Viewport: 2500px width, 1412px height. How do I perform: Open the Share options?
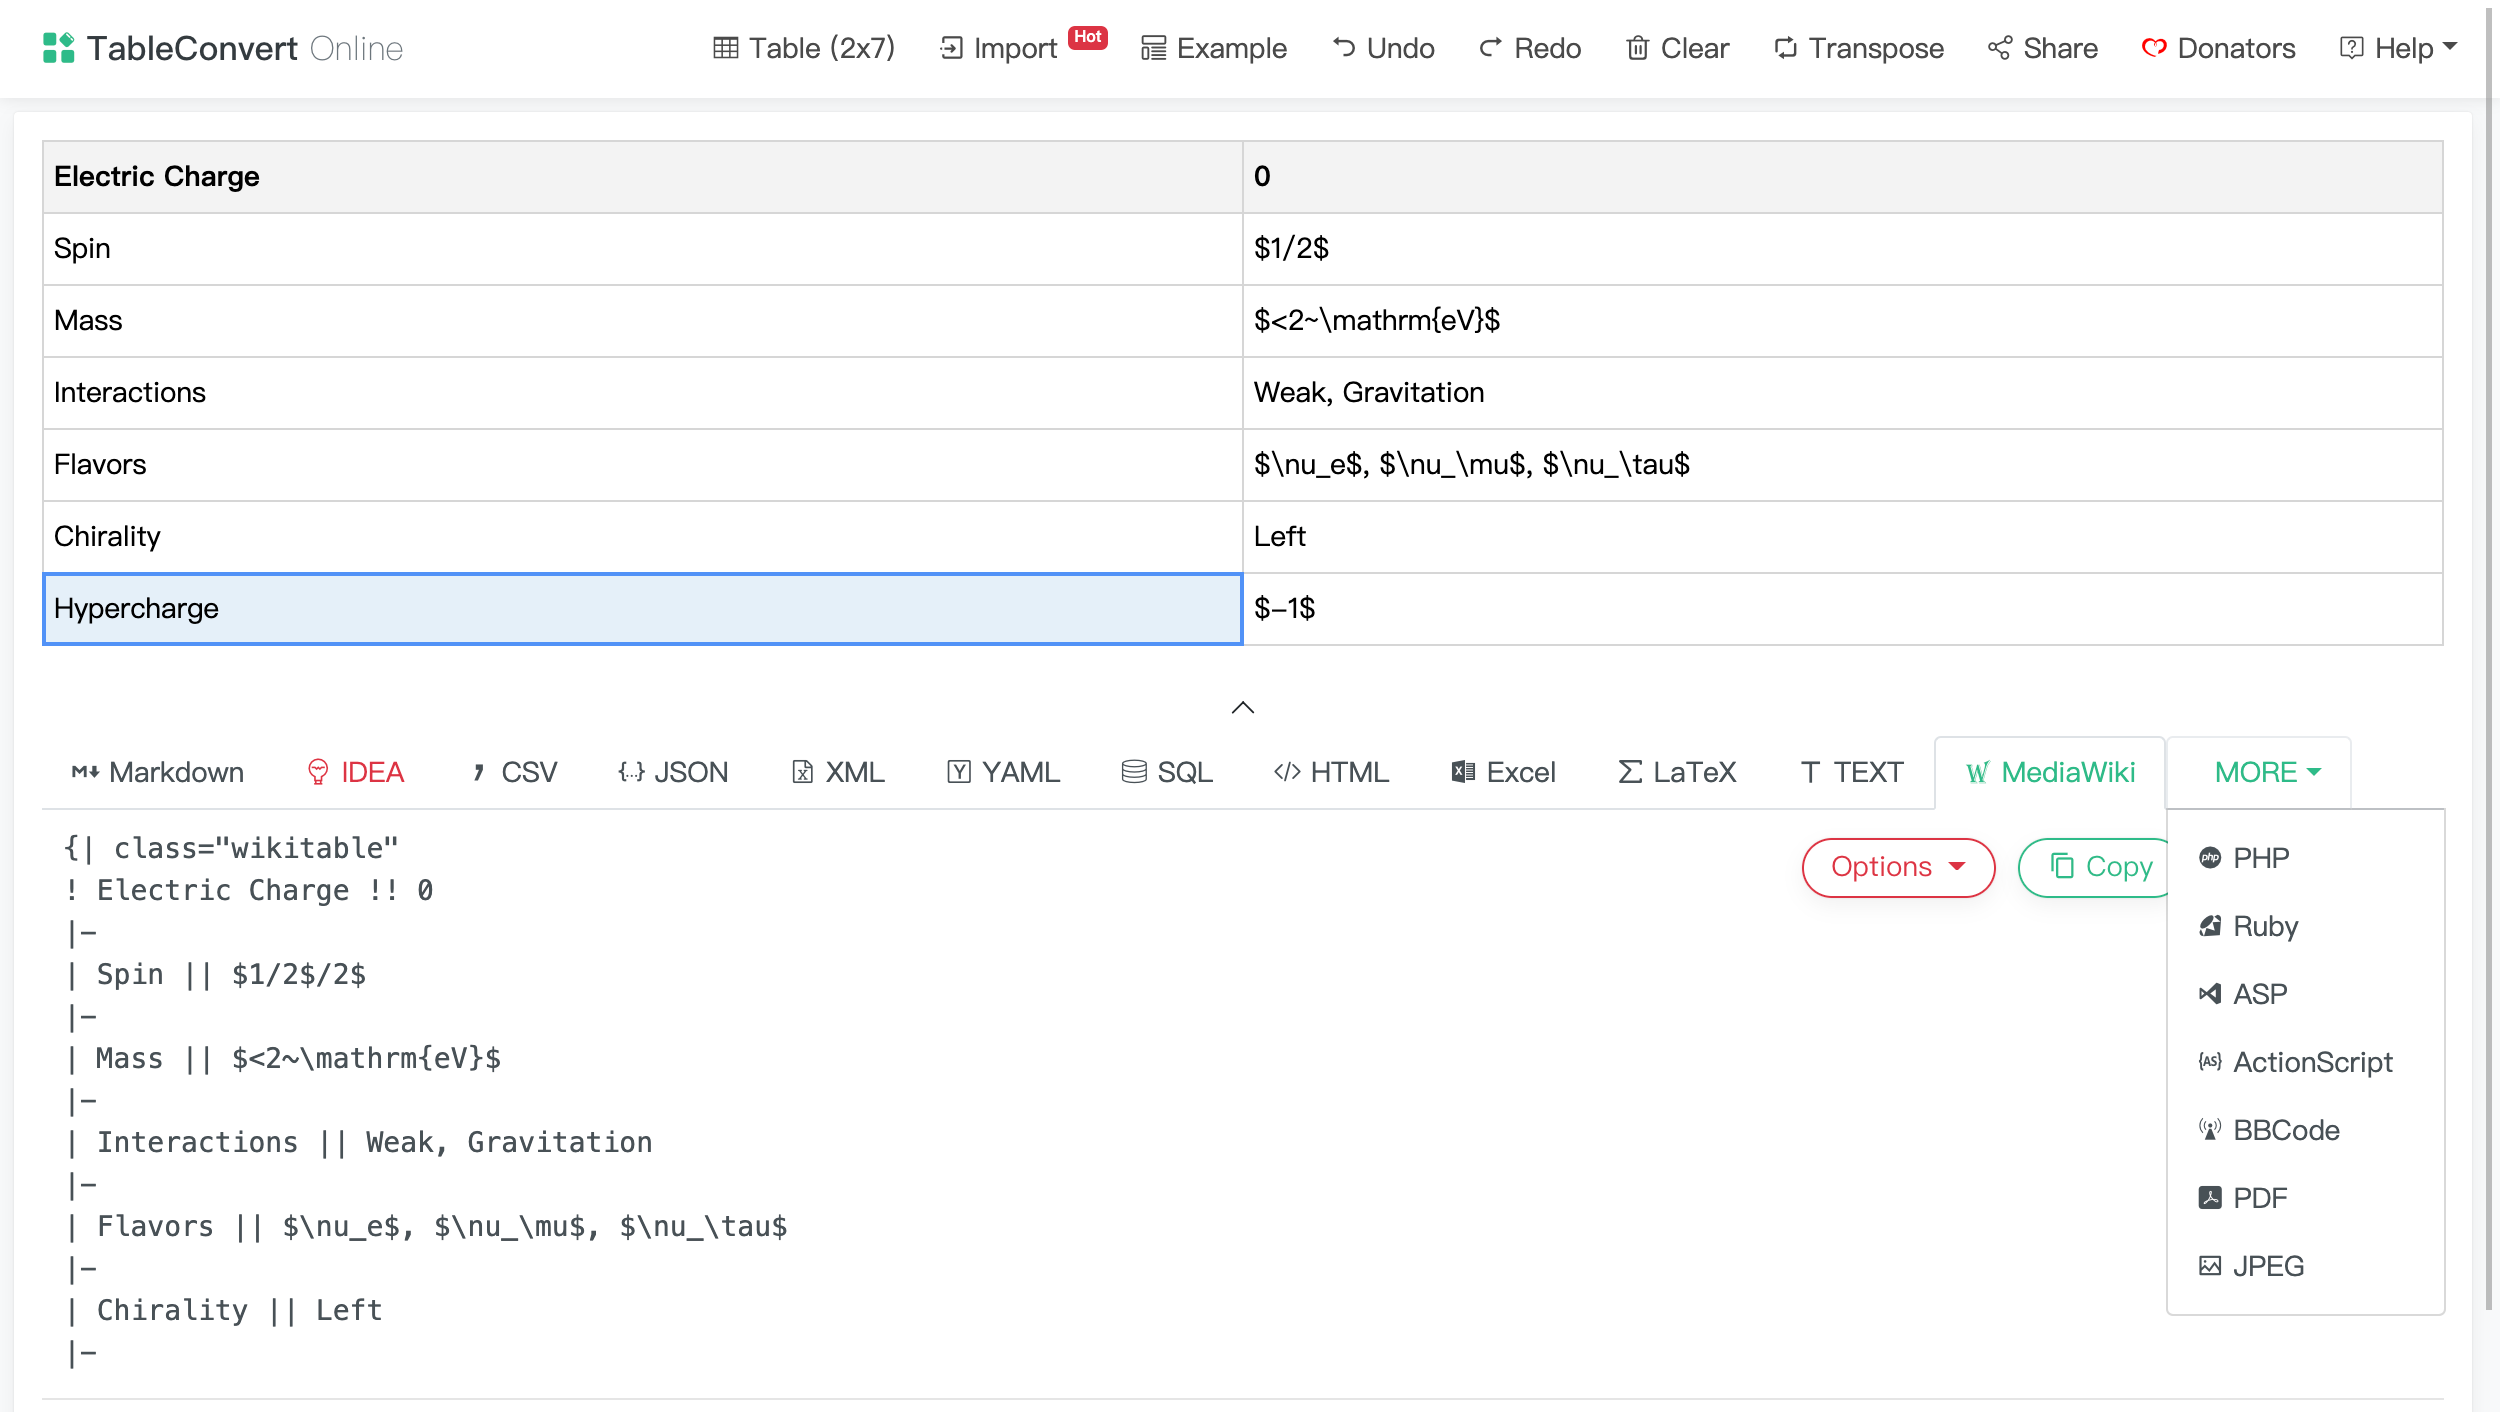coord(2042,48)
